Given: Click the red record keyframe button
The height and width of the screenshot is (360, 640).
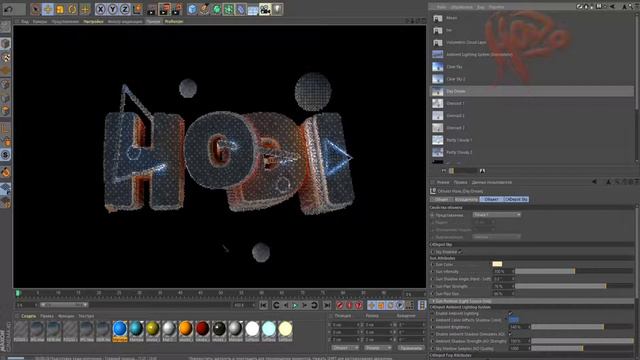Looking at the screenshot, I should [x=340, y=305].
